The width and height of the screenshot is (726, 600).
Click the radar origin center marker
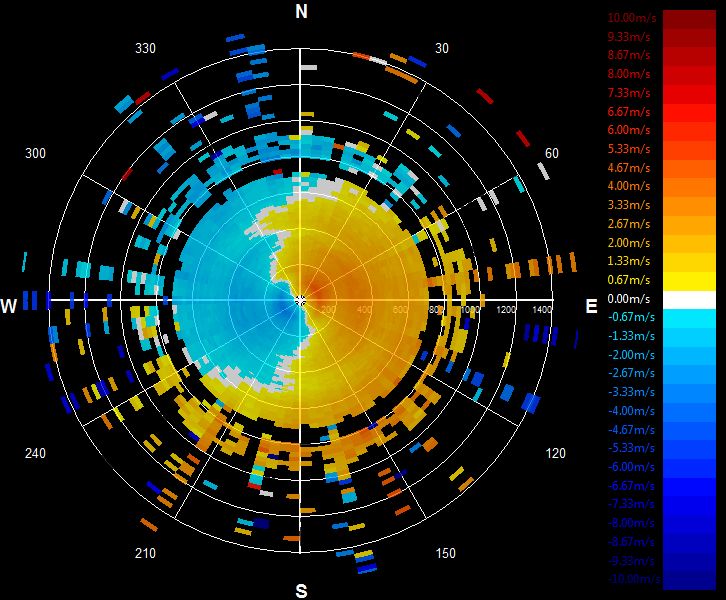click(x=300, y=300)
